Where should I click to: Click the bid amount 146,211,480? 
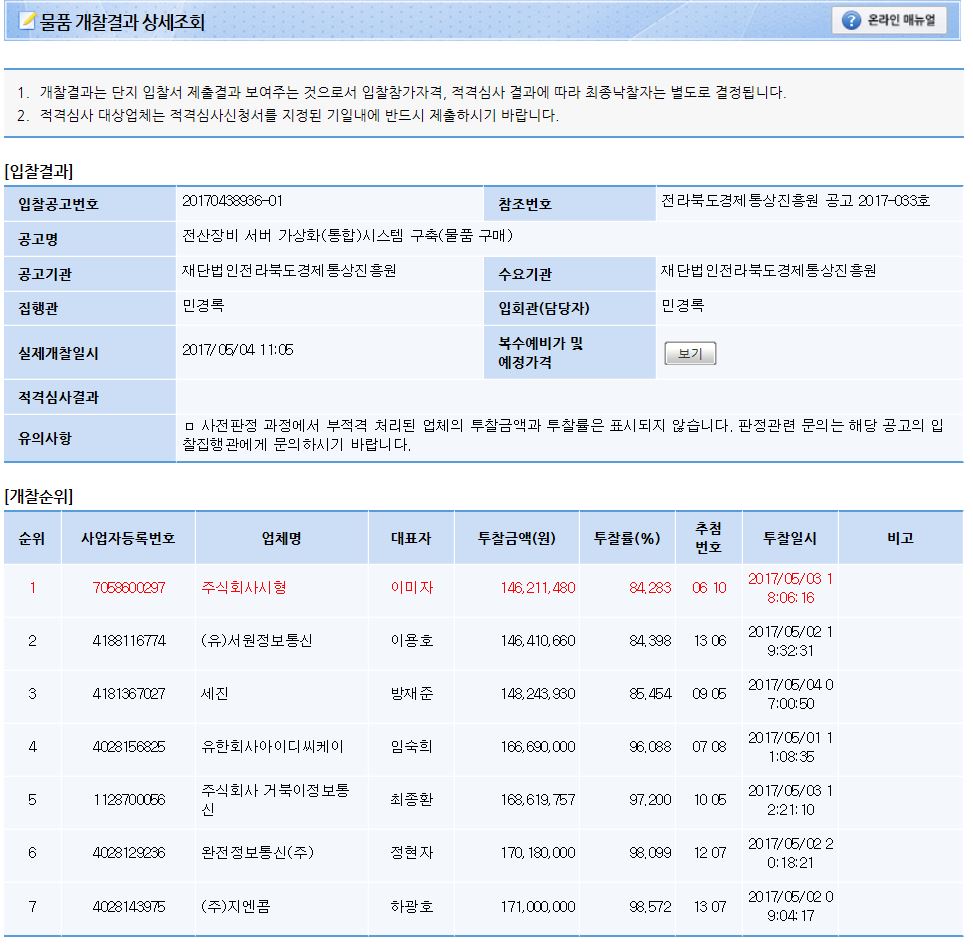(537, 588)
